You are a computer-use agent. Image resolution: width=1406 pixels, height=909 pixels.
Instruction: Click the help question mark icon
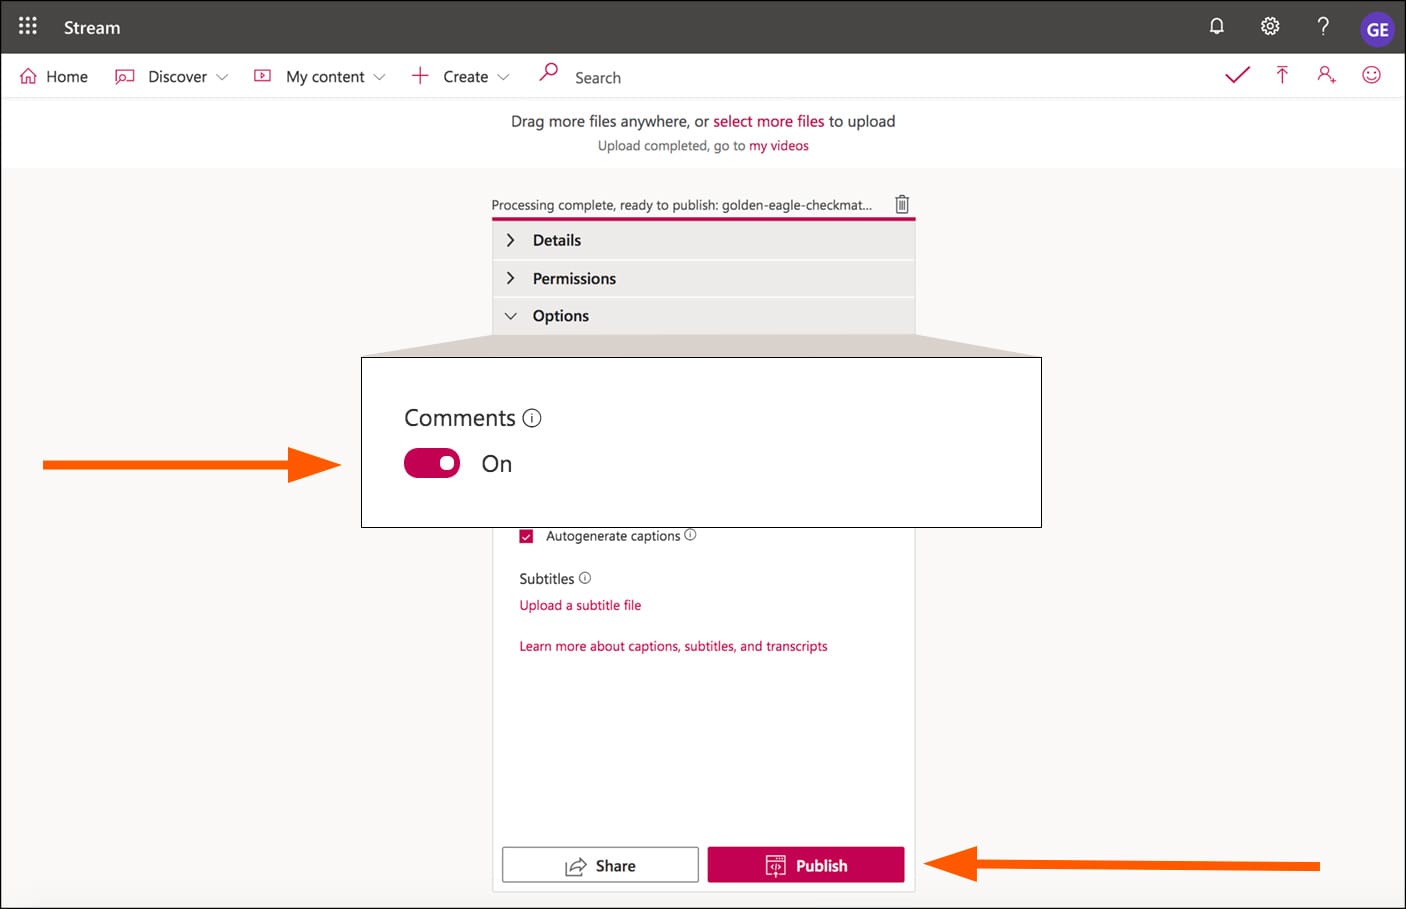1322,27
